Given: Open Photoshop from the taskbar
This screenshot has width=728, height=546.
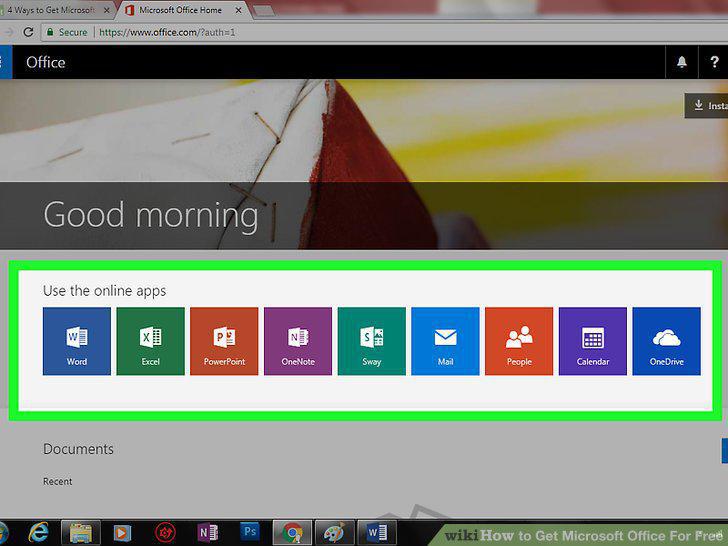Looking at the screenshot, I should (249, 531).
